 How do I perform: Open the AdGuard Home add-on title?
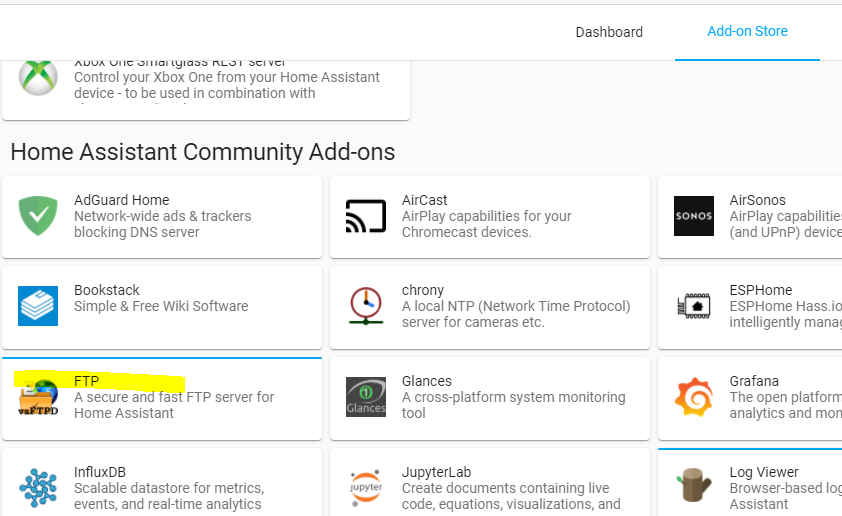click(x=121, y=200)
